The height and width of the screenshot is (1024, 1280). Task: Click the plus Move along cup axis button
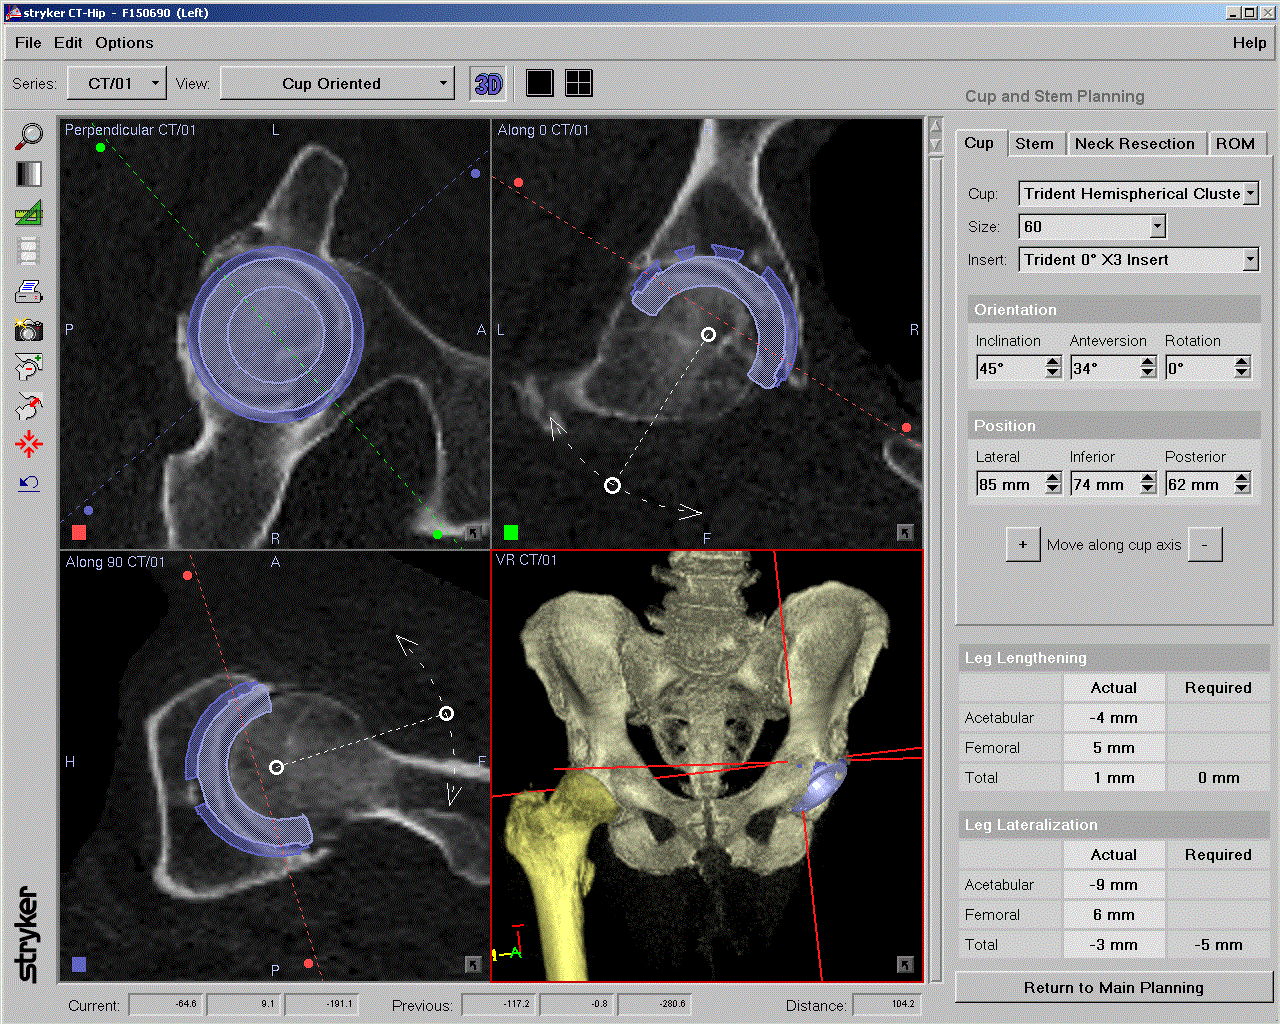click(x=1023, y=545)
